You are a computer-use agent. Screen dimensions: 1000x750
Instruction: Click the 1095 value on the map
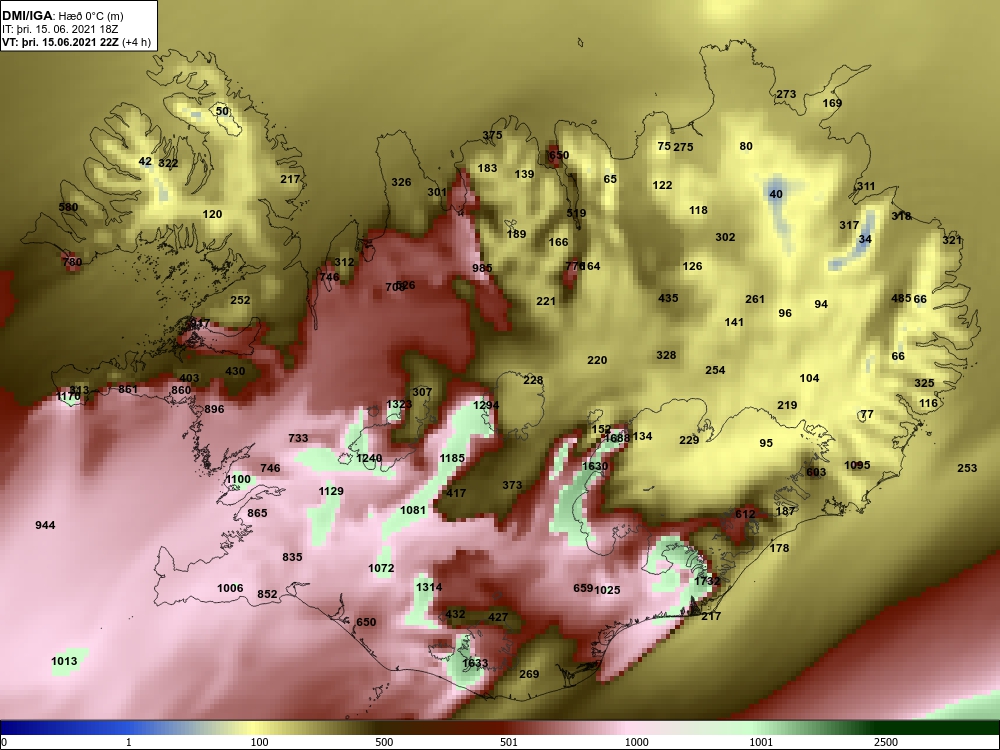click(857, 464)
